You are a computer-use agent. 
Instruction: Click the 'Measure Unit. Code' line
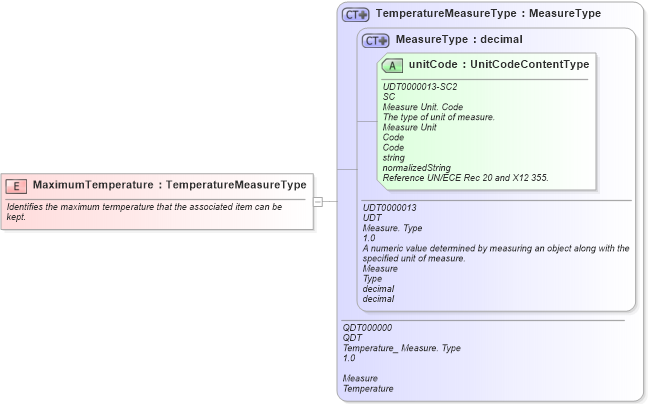pyautogui.click(x=423, y=107)
